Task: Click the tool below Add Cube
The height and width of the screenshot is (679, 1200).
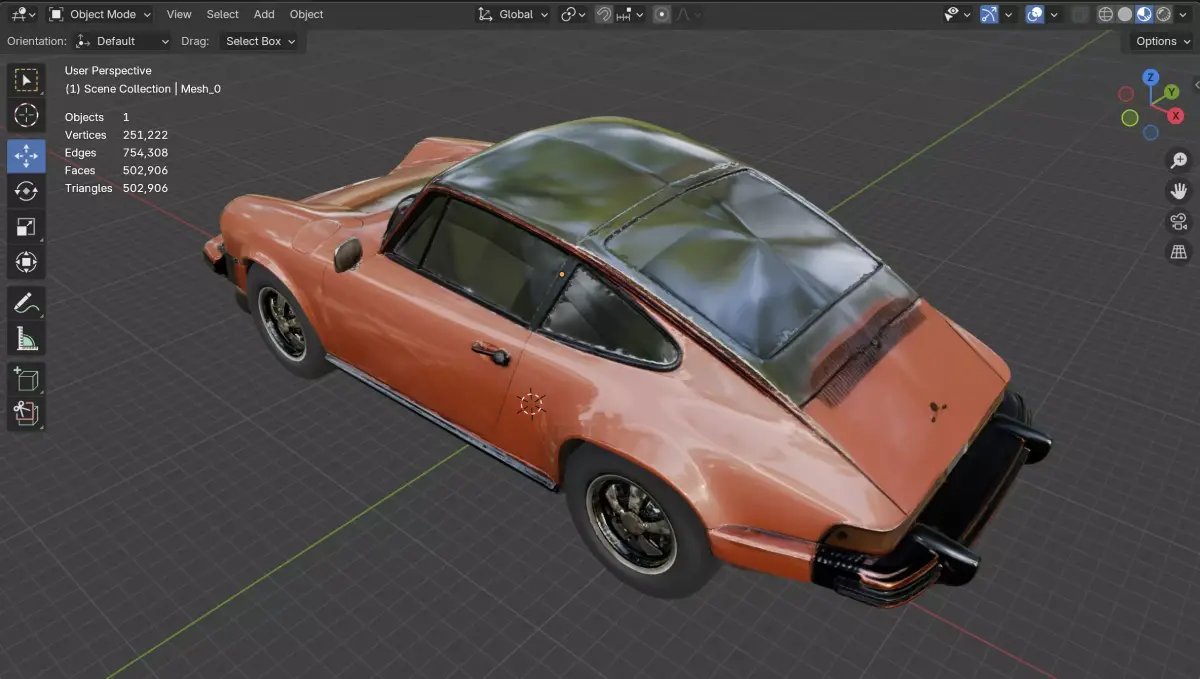Action: click(x=26, y=413)
